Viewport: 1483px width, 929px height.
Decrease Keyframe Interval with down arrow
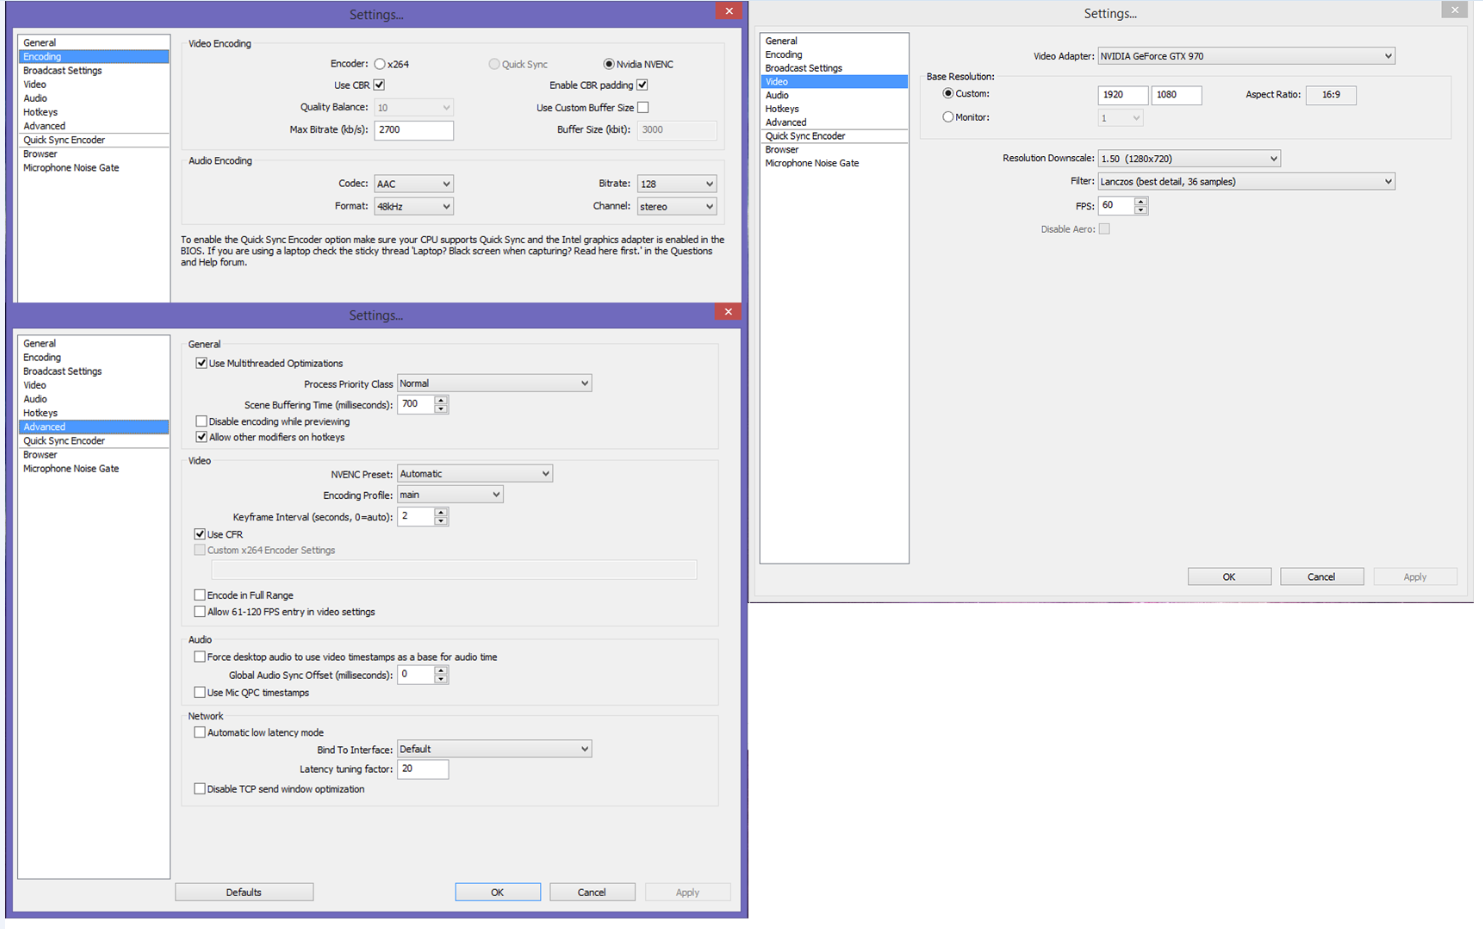441,521
